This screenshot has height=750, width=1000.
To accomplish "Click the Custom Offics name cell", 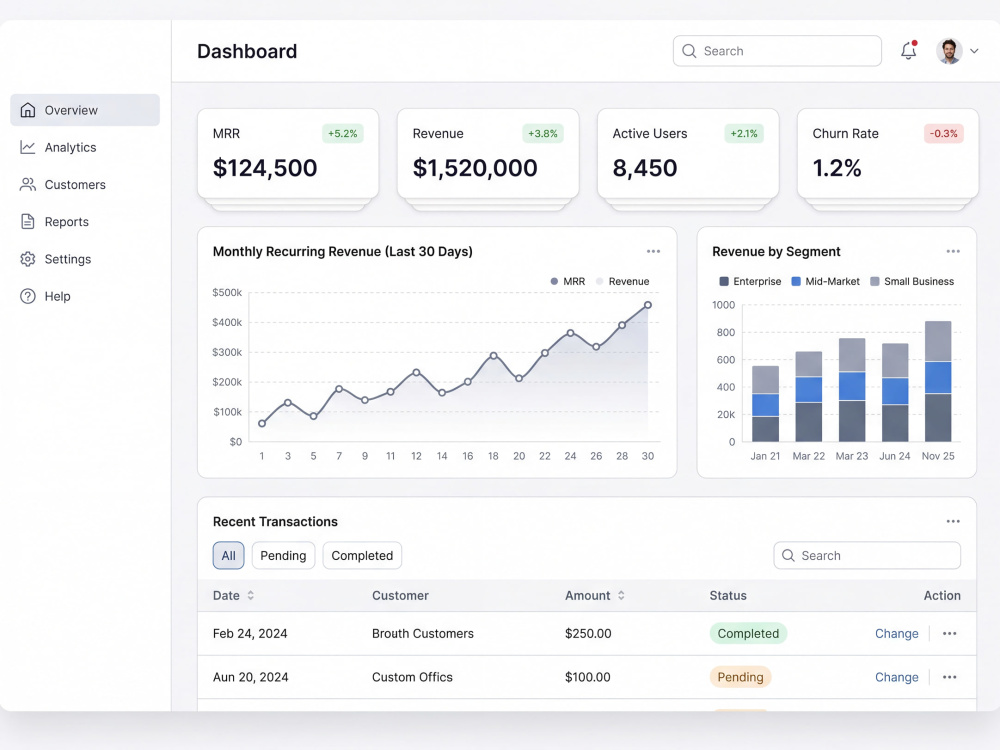I will tap(412, 677).
